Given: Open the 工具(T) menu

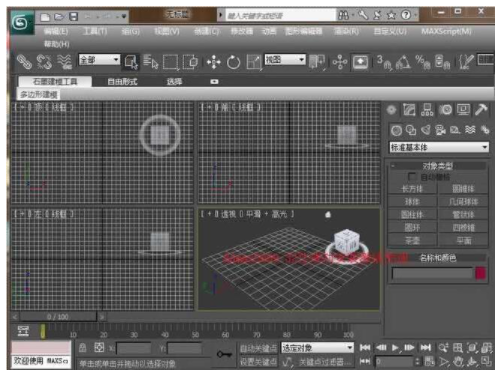Looking at the screenshot, I should click(x=95, y=31).
